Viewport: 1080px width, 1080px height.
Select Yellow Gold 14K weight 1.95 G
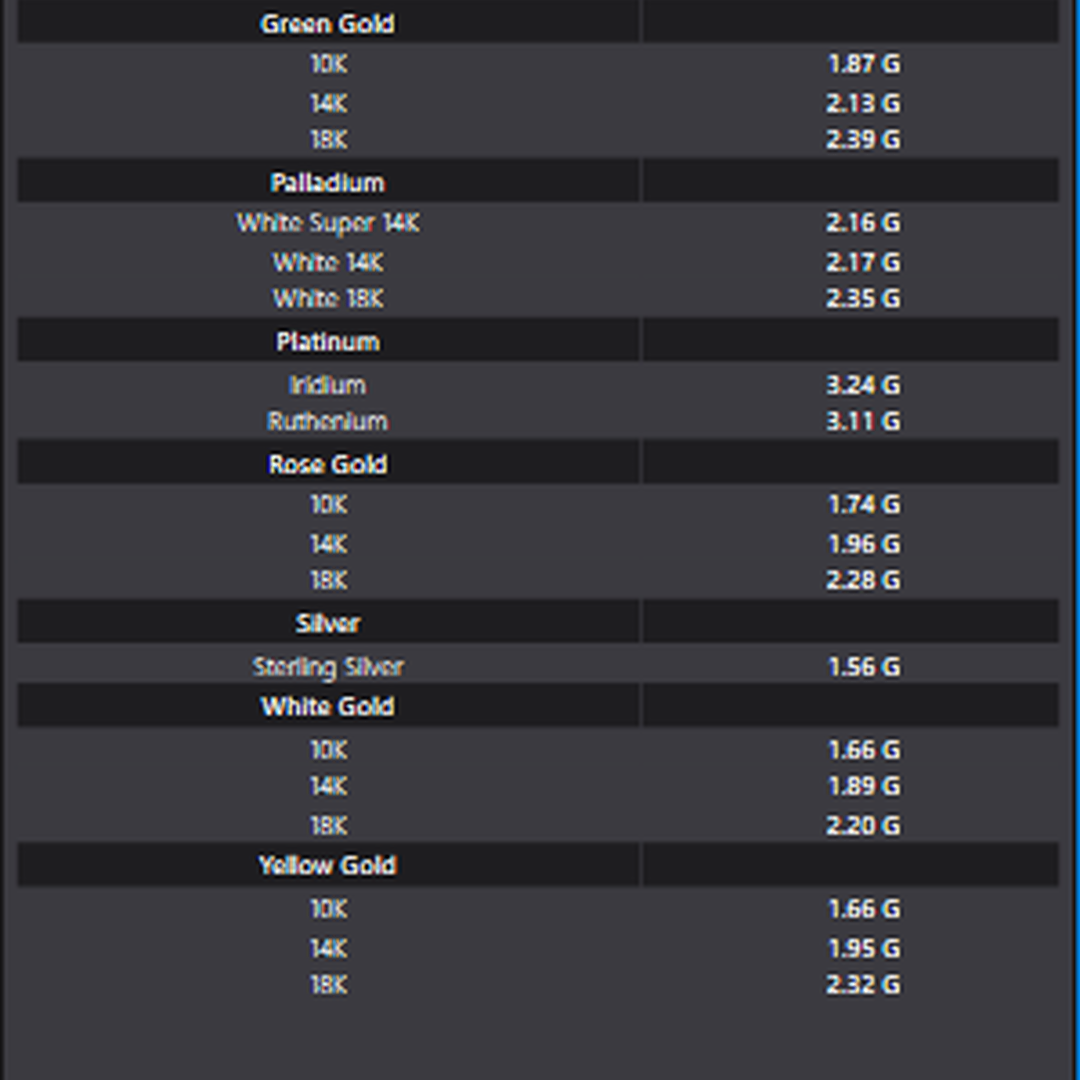[862, 948]
